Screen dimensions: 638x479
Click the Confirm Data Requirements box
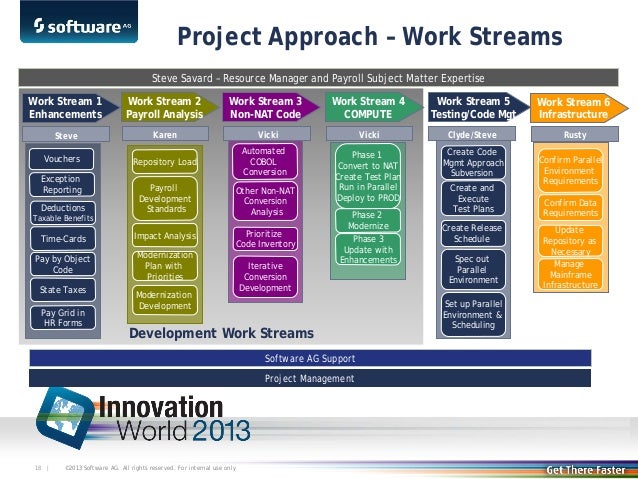(570, 208)
